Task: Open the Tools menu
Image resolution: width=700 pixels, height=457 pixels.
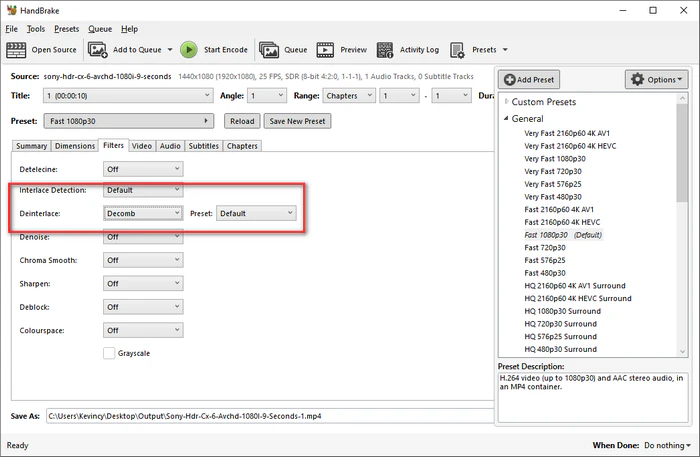Action: [x=36, y=29]
